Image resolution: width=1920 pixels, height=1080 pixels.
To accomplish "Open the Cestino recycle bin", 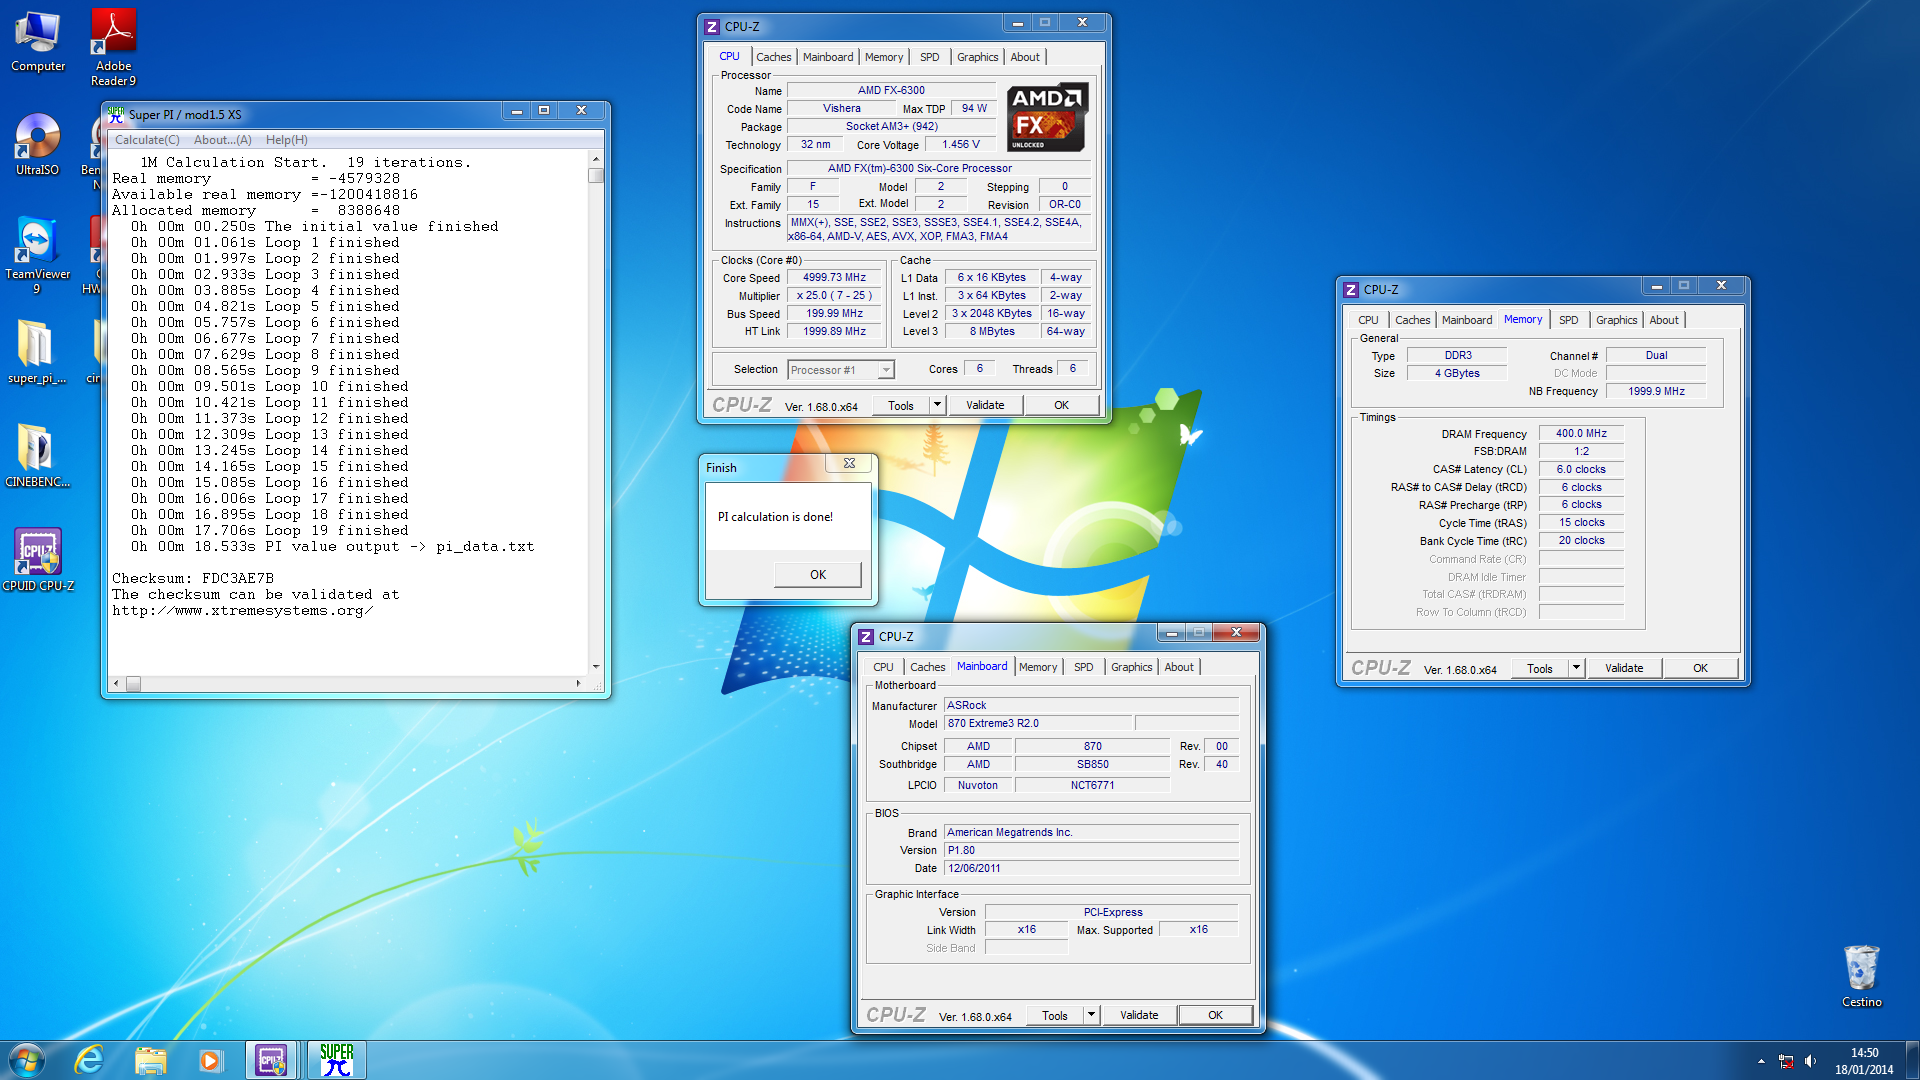I will (1861, 976).
